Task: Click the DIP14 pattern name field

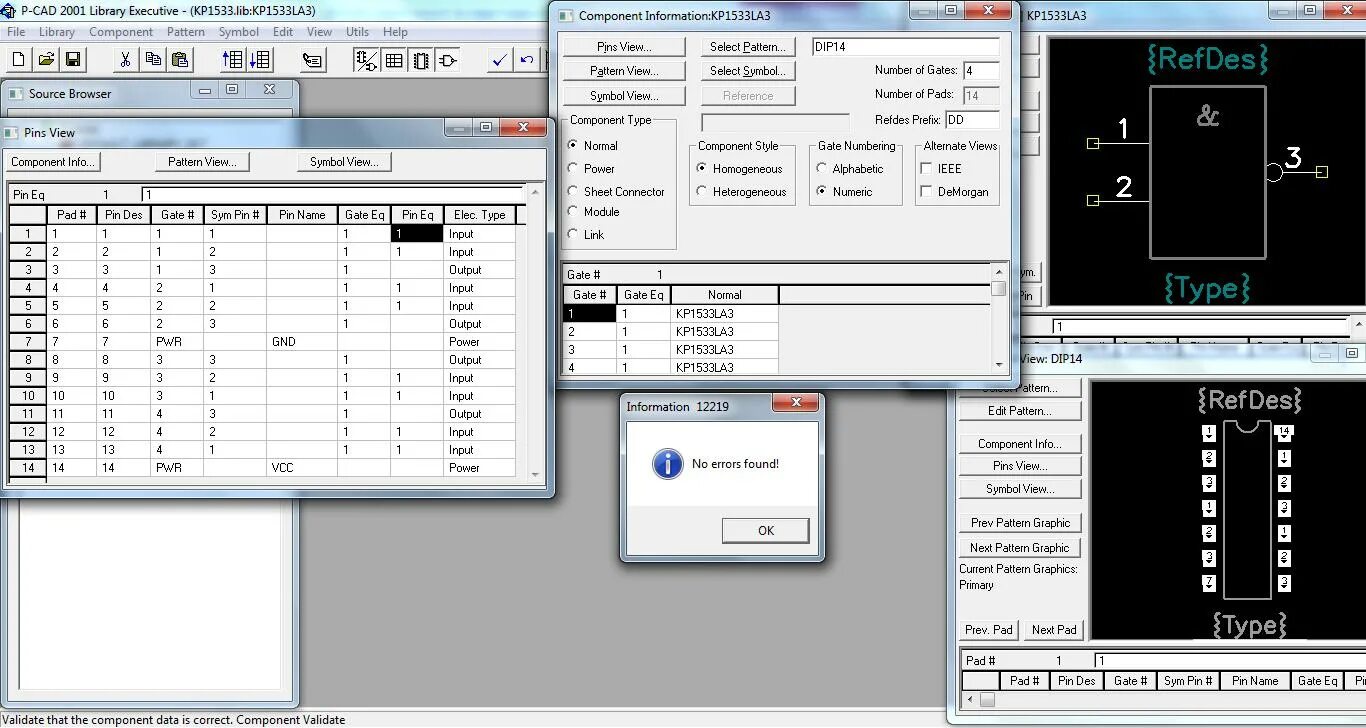Action: pos(906,47)
